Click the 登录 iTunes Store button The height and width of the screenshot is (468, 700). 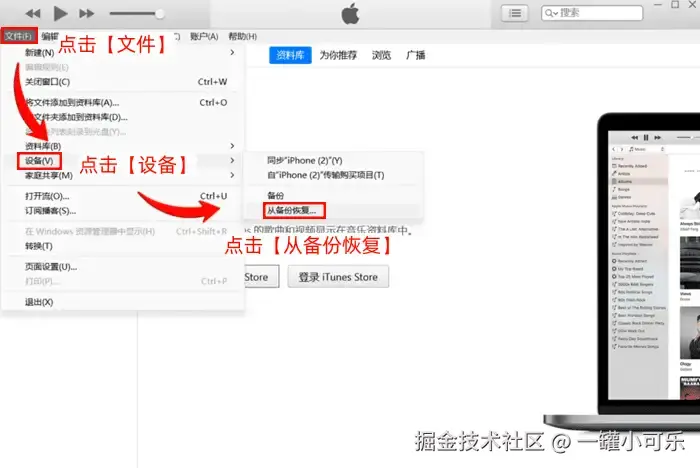pos(338,277)
